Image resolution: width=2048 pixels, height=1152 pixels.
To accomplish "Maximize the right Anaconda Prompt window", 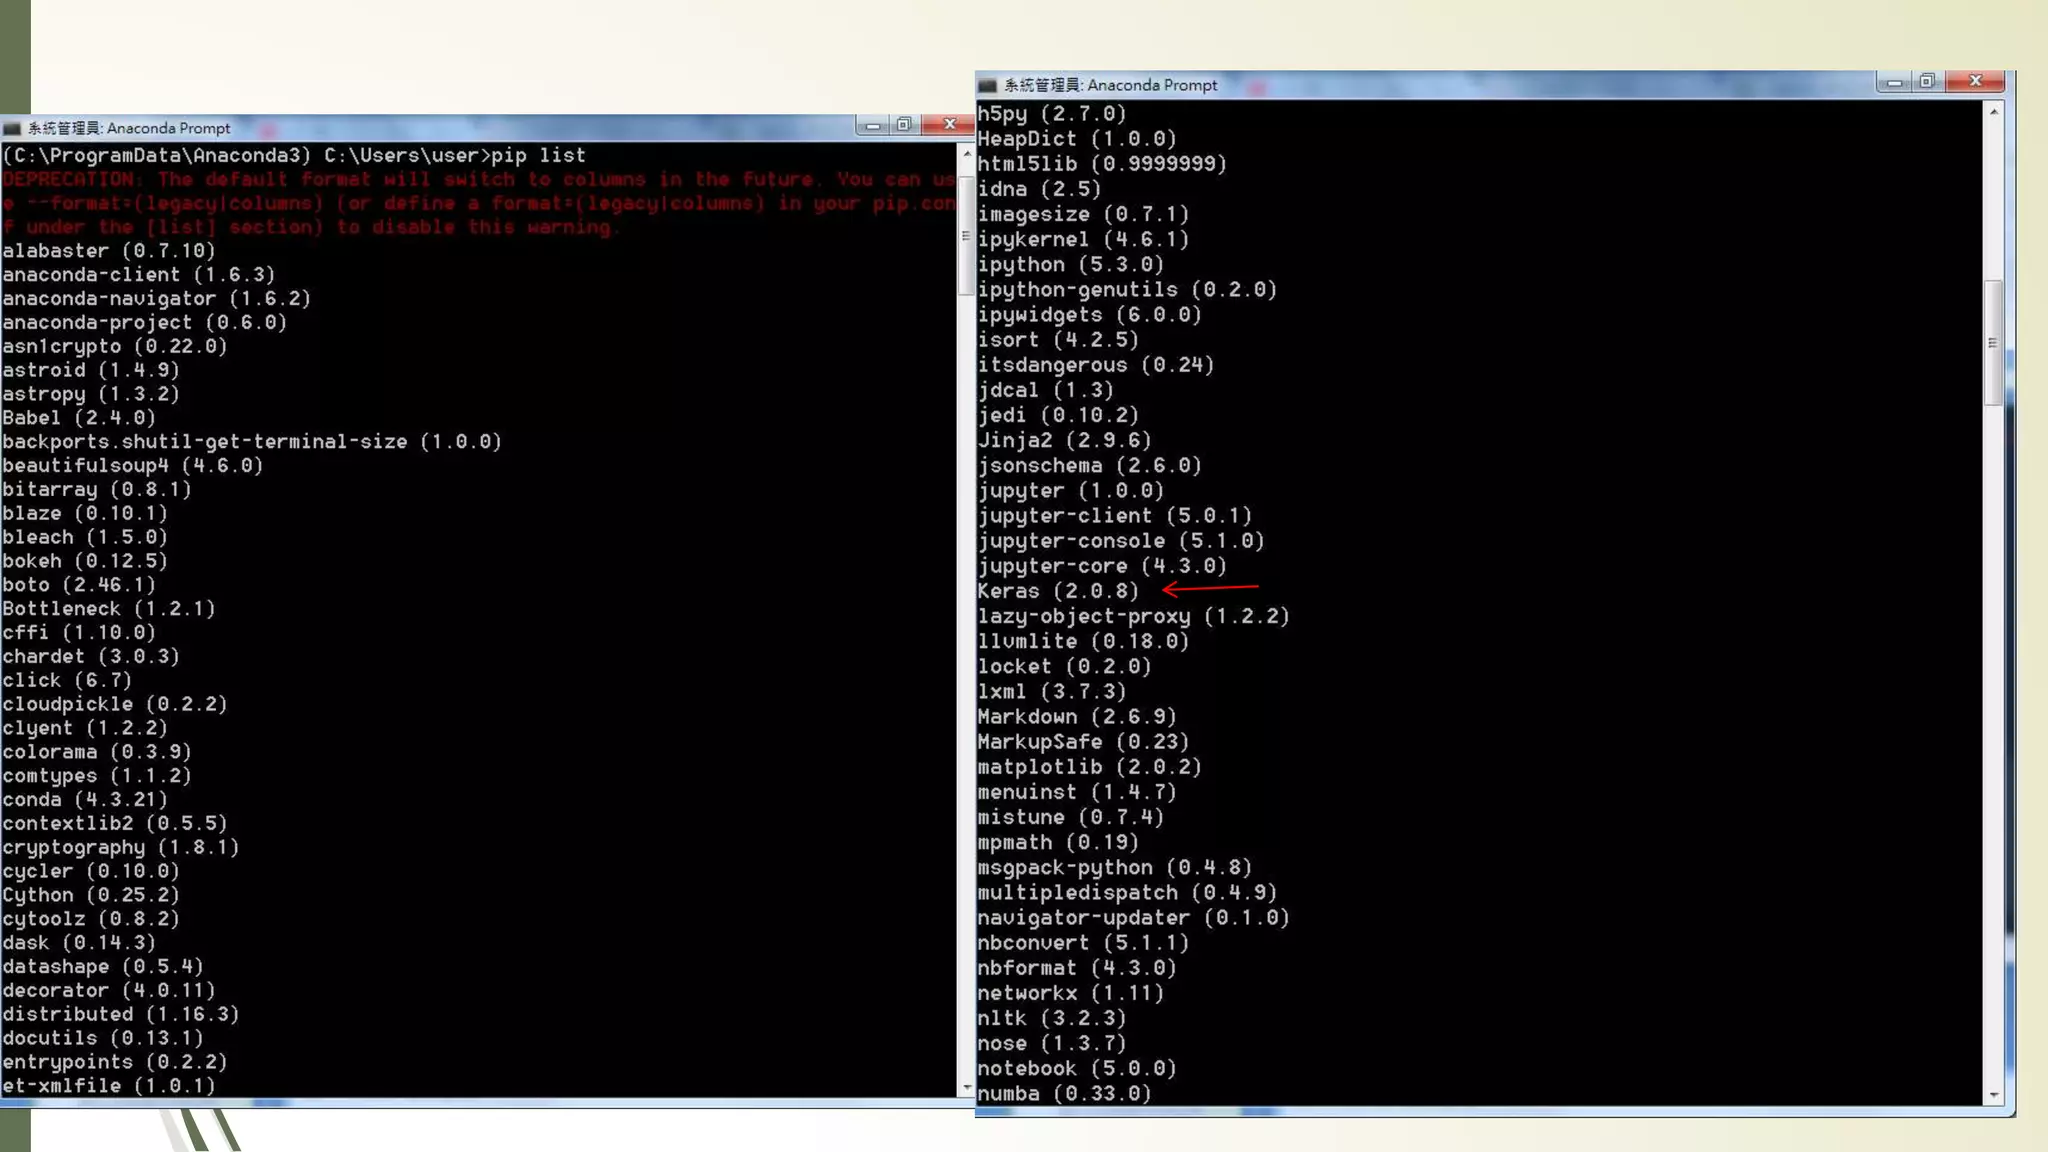I will (x=1927, y=82).
